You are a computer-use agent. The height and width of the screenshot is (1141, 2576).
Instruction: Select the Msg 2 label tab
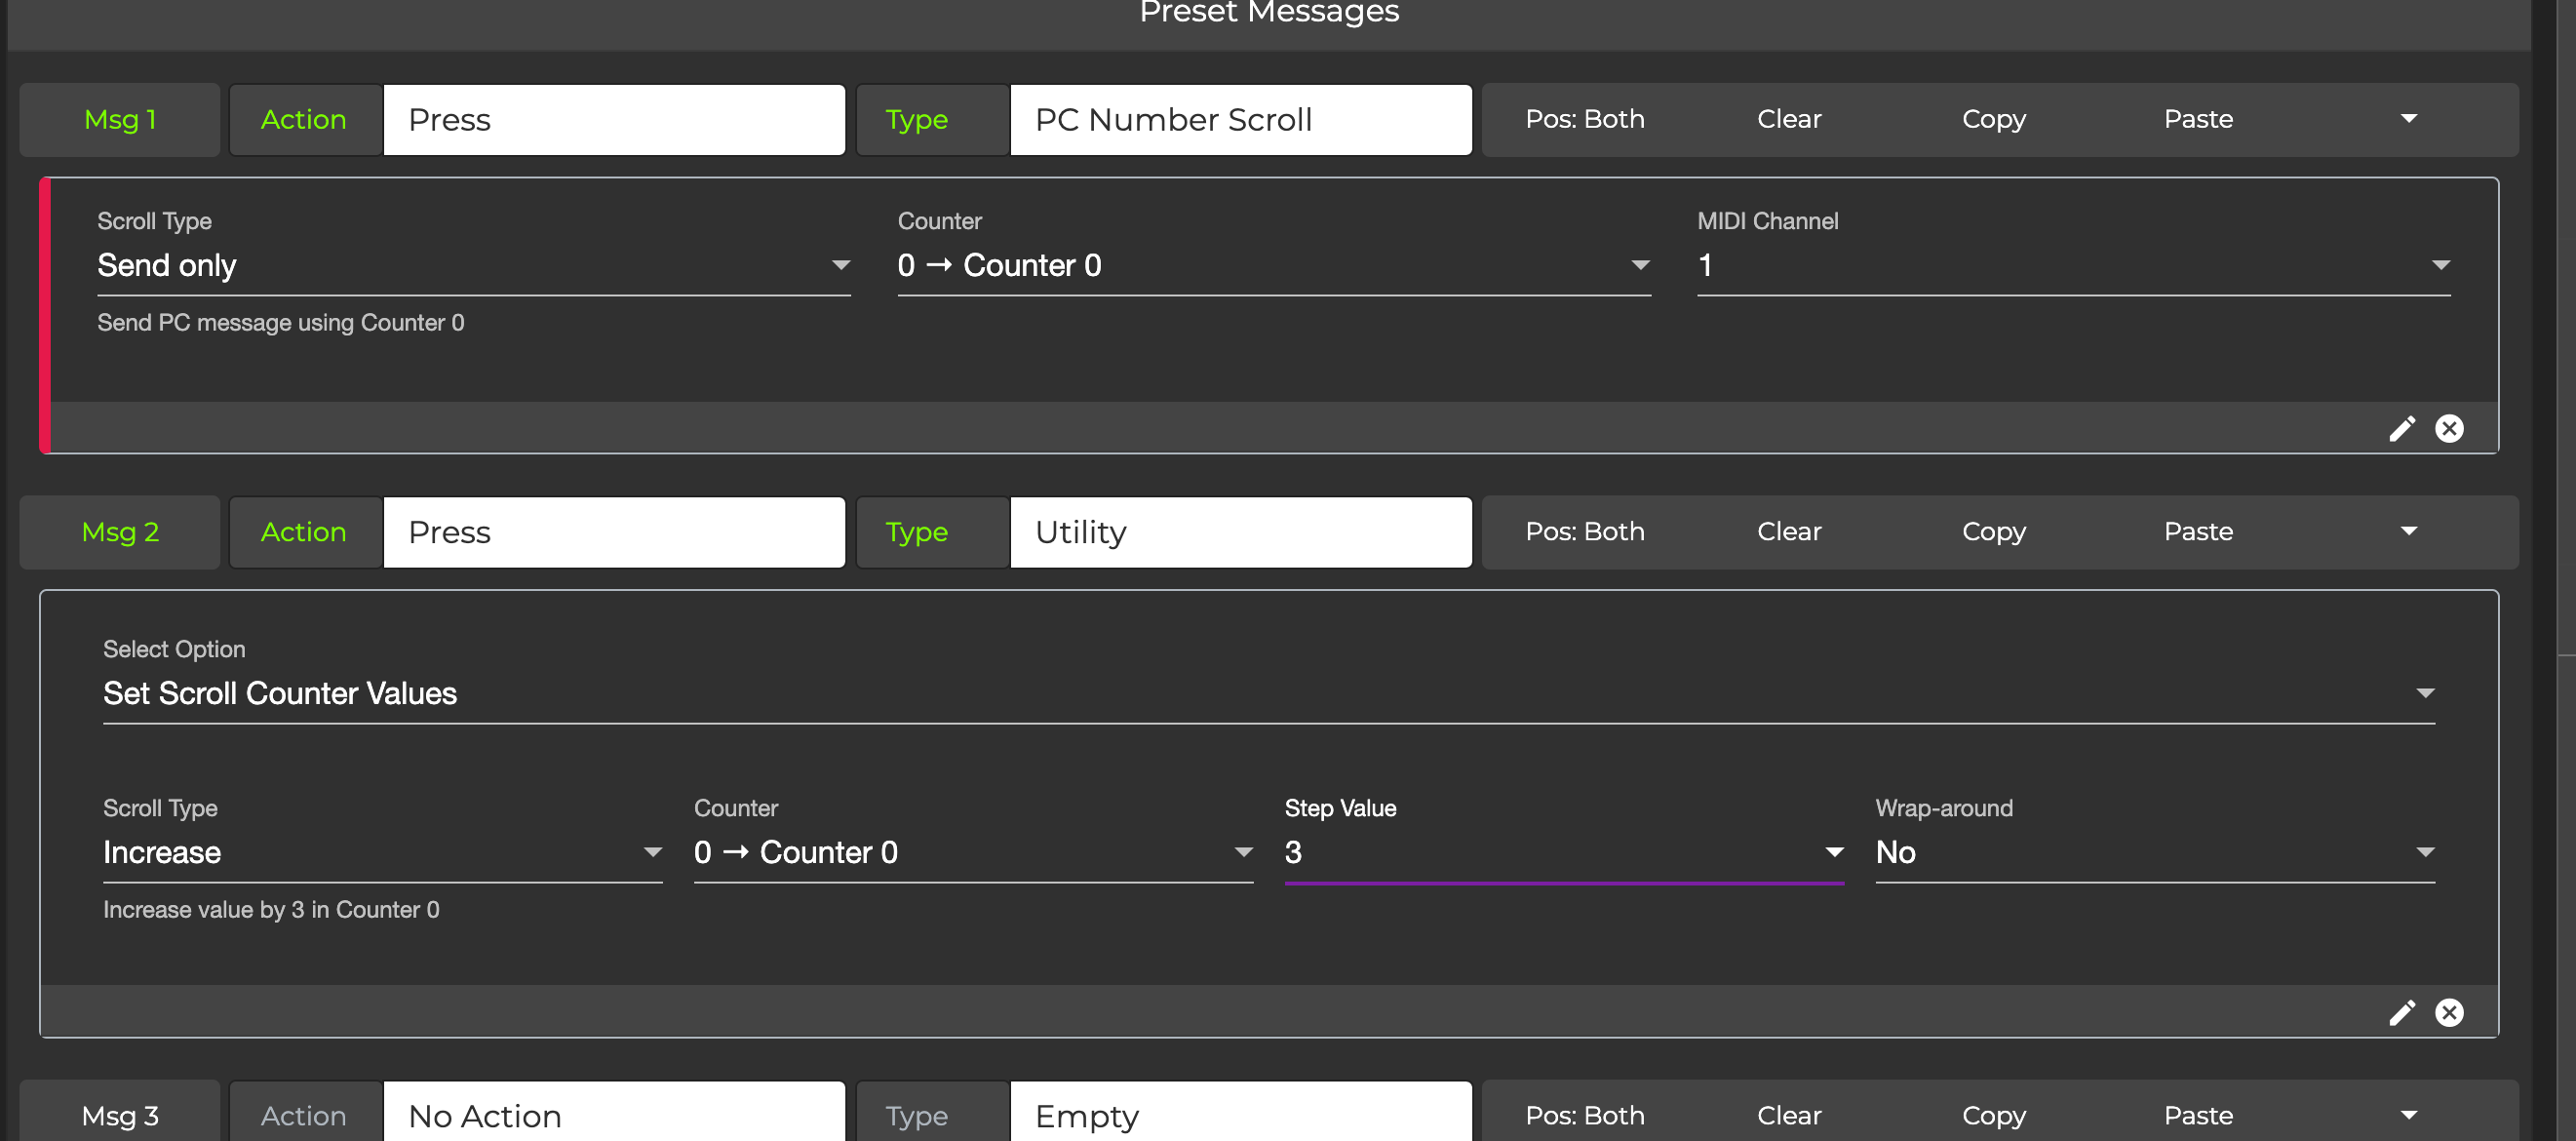point(120,532)
